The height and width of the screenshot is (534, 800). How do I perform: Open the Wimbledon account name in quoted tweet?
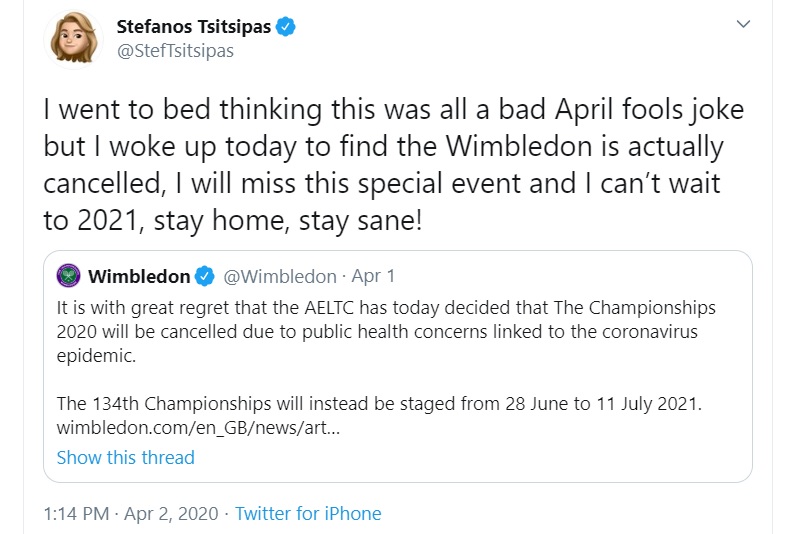[139, 276]
